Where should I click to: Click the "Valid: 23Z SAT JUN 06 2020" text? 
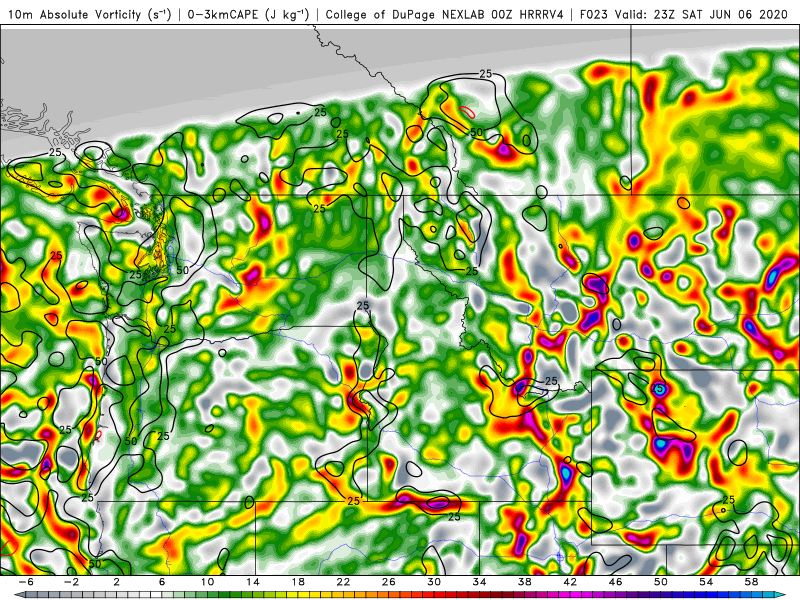(x=702, y=14)
